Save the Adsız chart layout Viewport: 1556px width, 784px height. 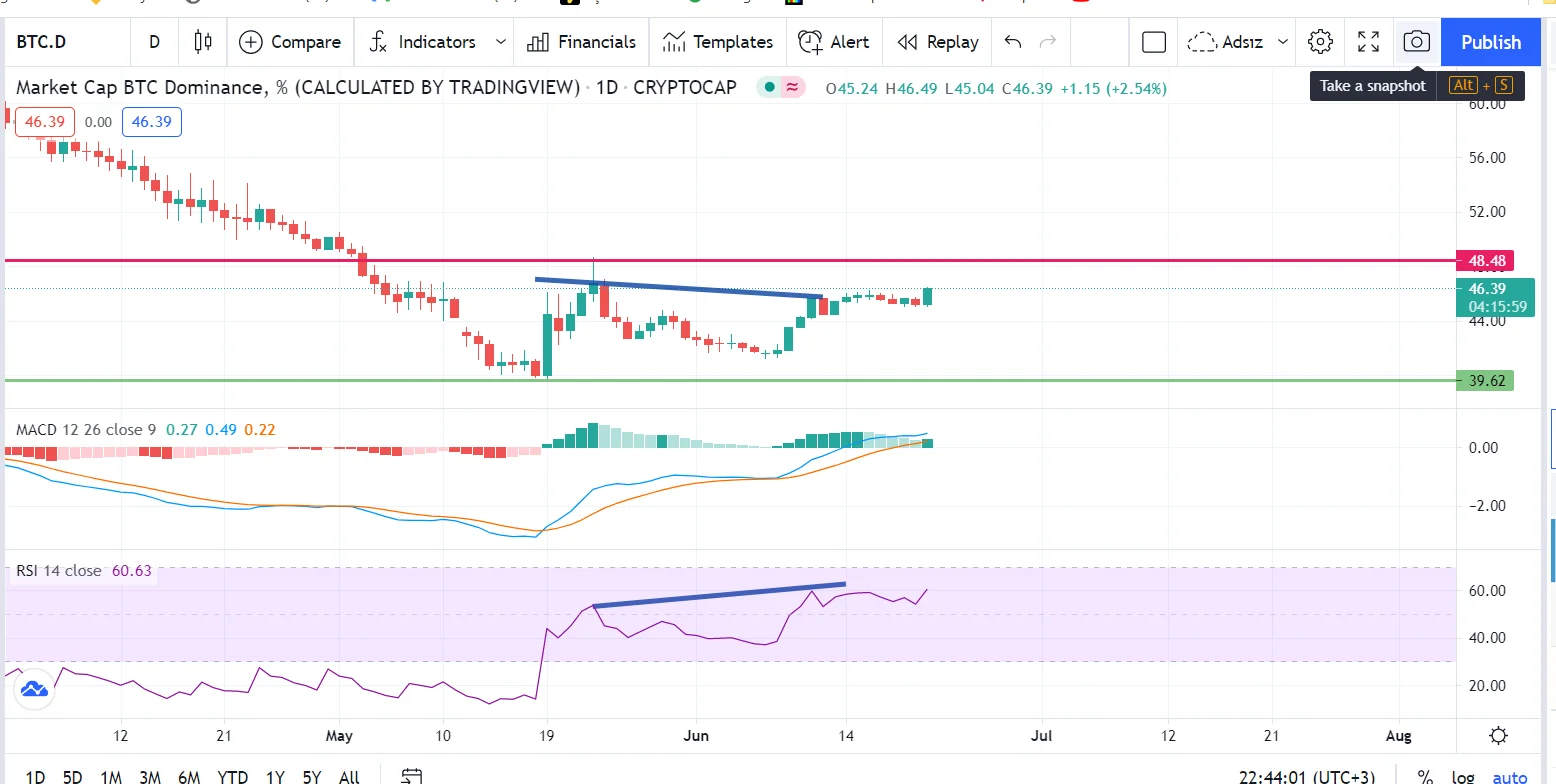(1226, 42)
